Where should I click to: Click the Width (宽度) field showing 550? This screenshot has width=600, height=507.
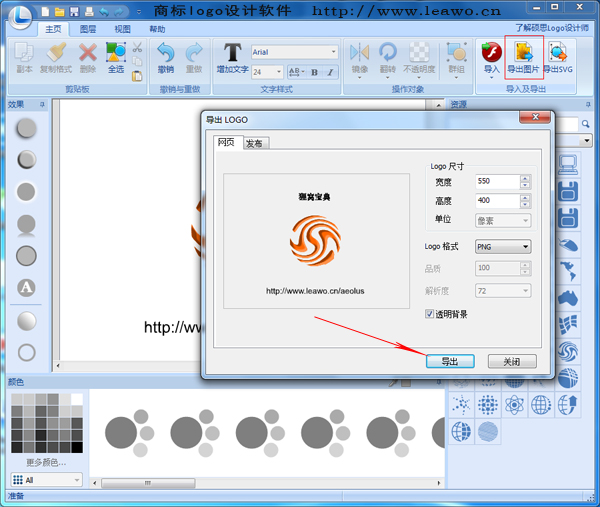click(x=498, y=181)
